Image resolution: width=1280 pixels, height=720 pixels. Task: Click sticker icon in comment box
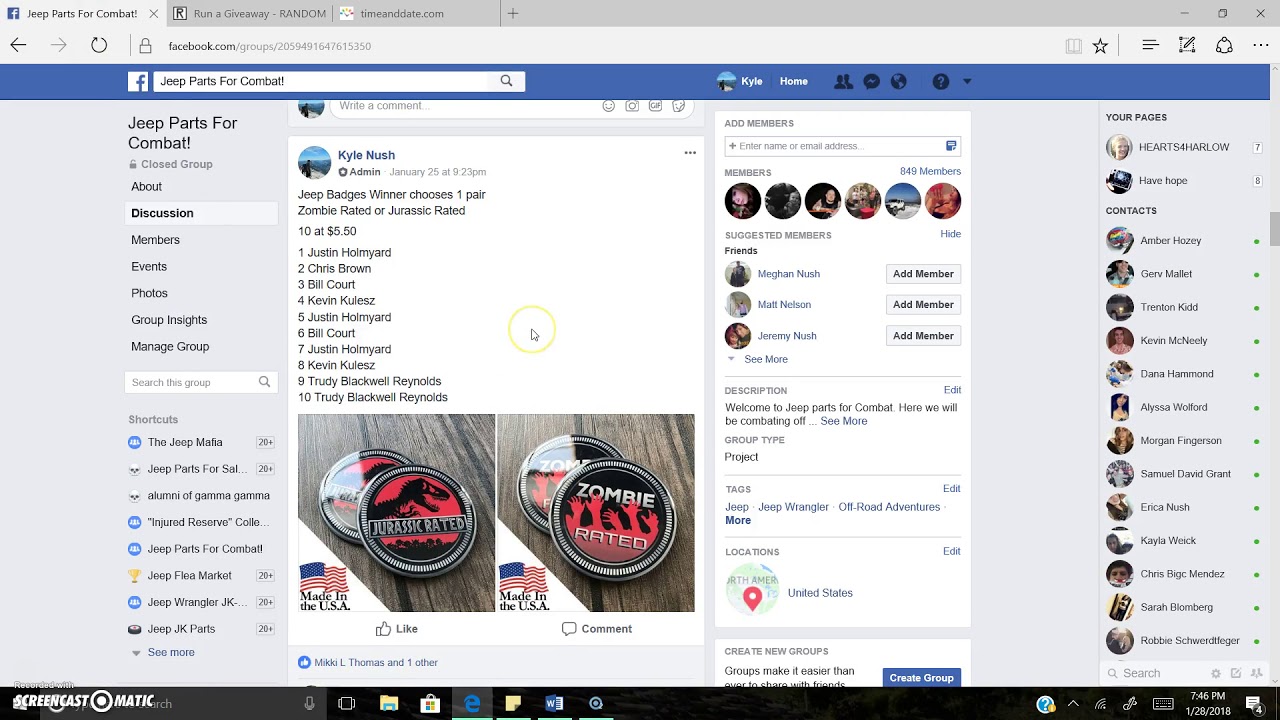678,106
